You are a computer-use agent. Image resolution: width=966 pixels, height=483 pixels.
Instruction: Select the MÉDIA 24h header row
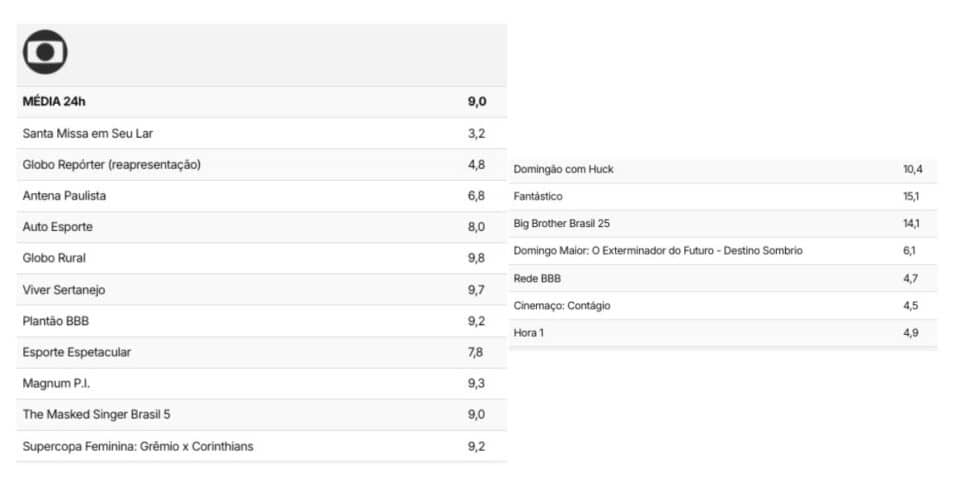[262, 102]
